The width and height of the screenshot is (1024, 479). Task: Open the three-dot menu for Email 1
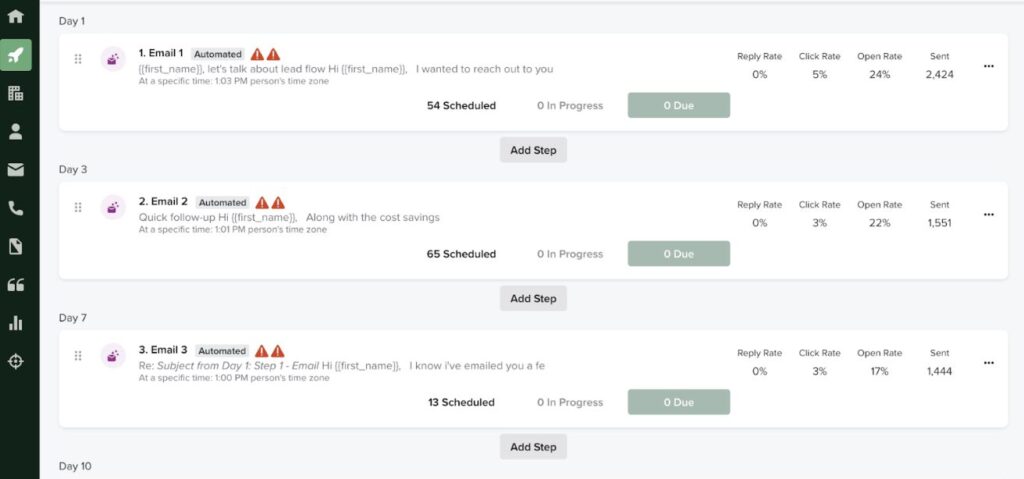pyautogui.click(x=989, y=66)
